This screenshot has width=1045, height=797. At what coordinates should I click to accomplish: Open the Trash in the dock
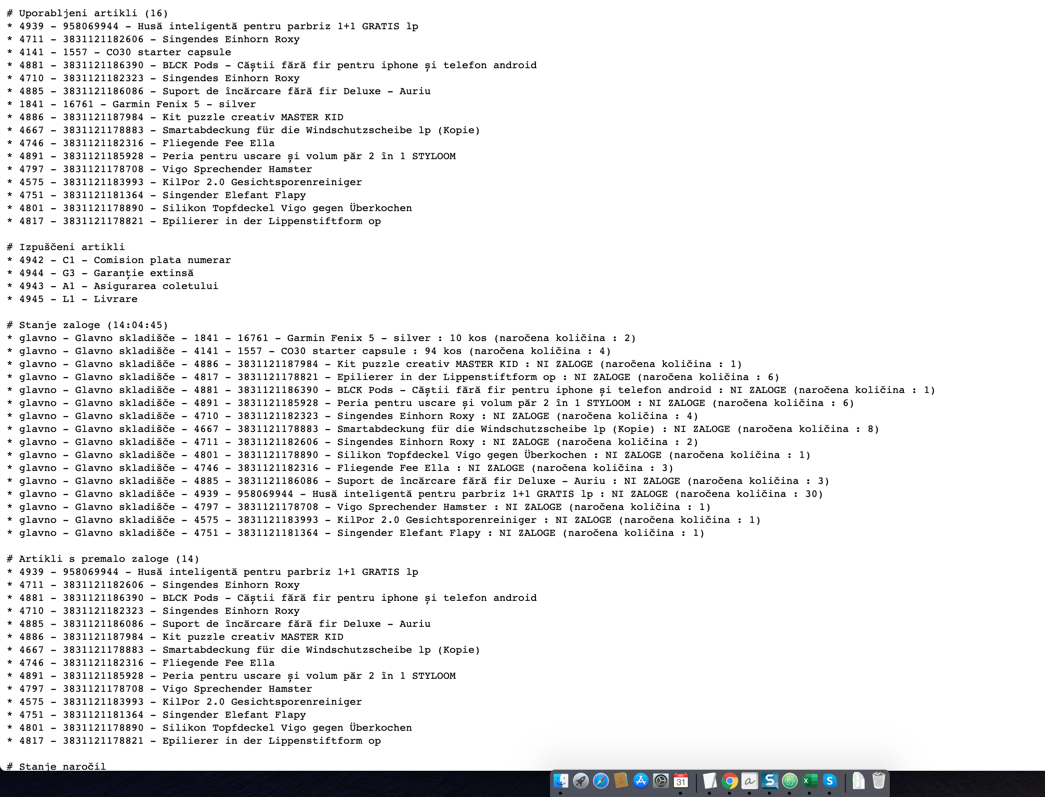pyautogui.click(x=878, y=781)
